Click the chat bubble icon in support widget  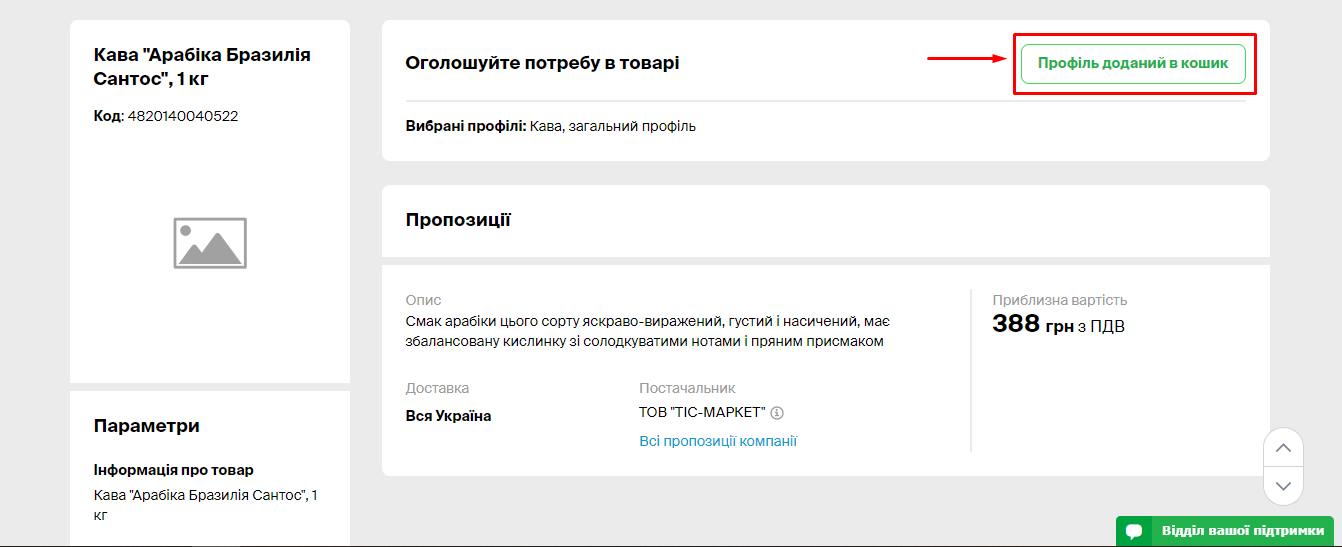[1134, 531]
